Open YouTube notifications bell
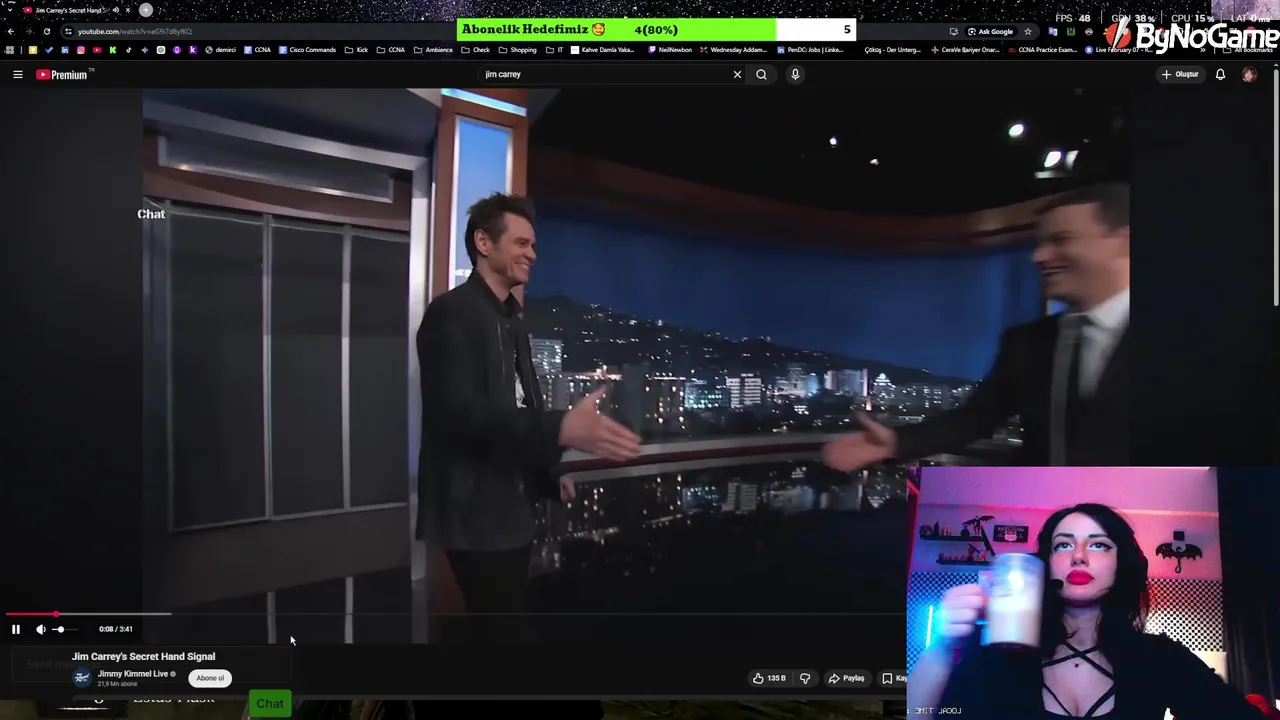 1220,74
